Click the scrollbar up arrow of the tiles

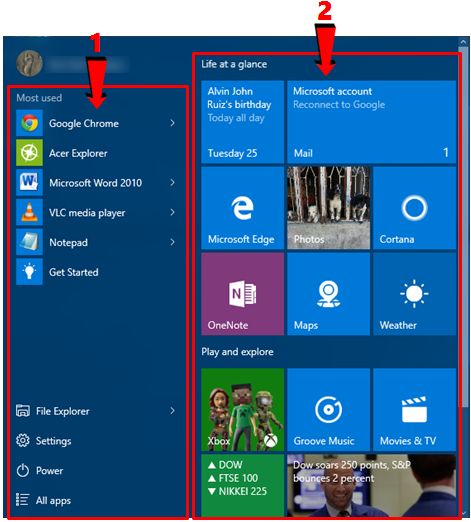tap(463, 42)
